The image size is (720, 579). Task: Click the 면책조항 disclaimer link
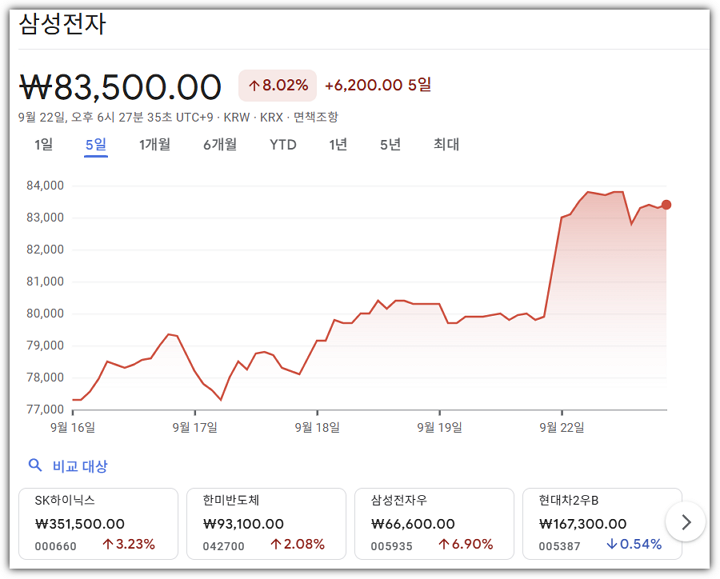point(316,117)
